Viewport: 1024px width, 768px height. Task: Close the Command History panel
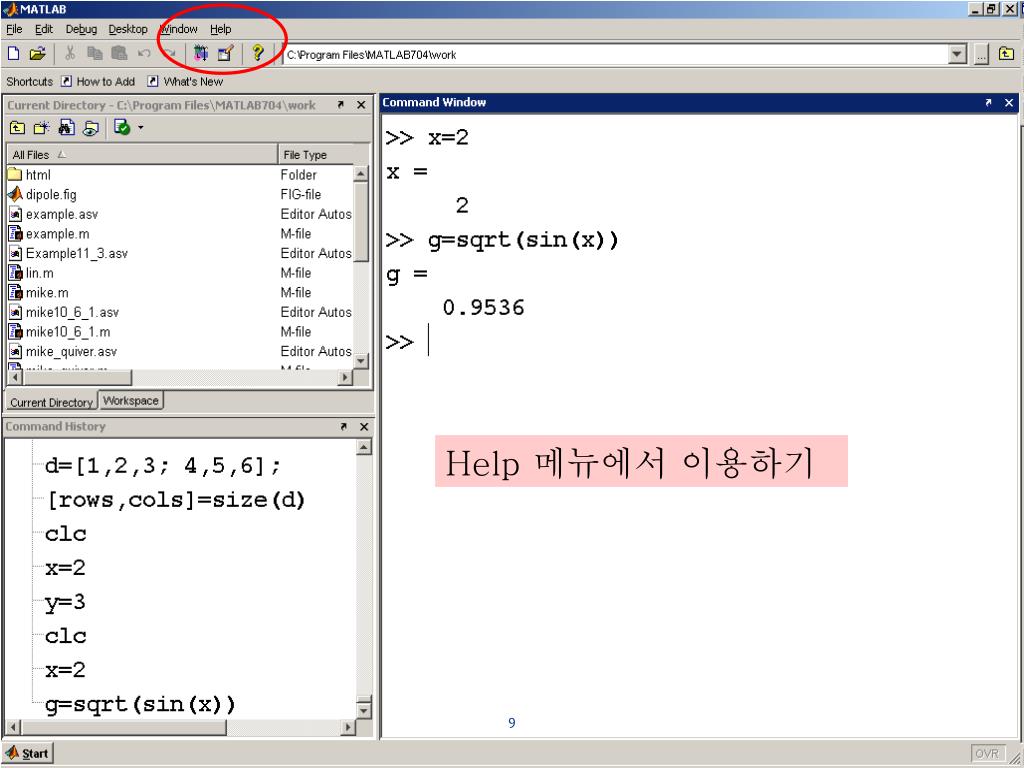tap(364, 426)
